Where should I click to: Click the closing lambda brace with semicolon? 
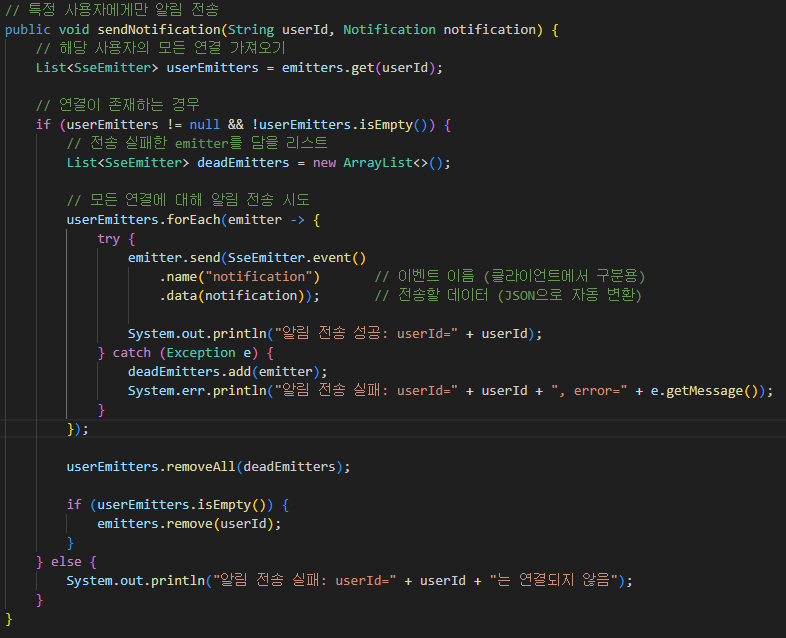coord(78,429)
